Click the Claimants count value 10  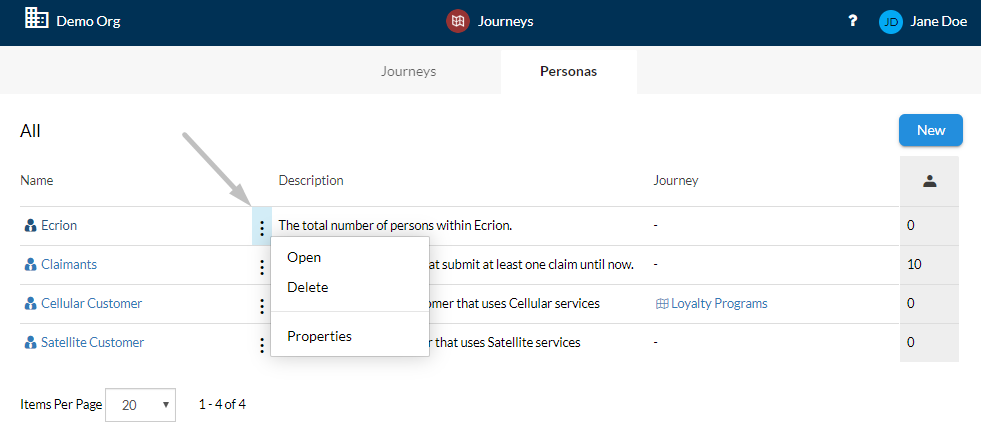(914, 264)
